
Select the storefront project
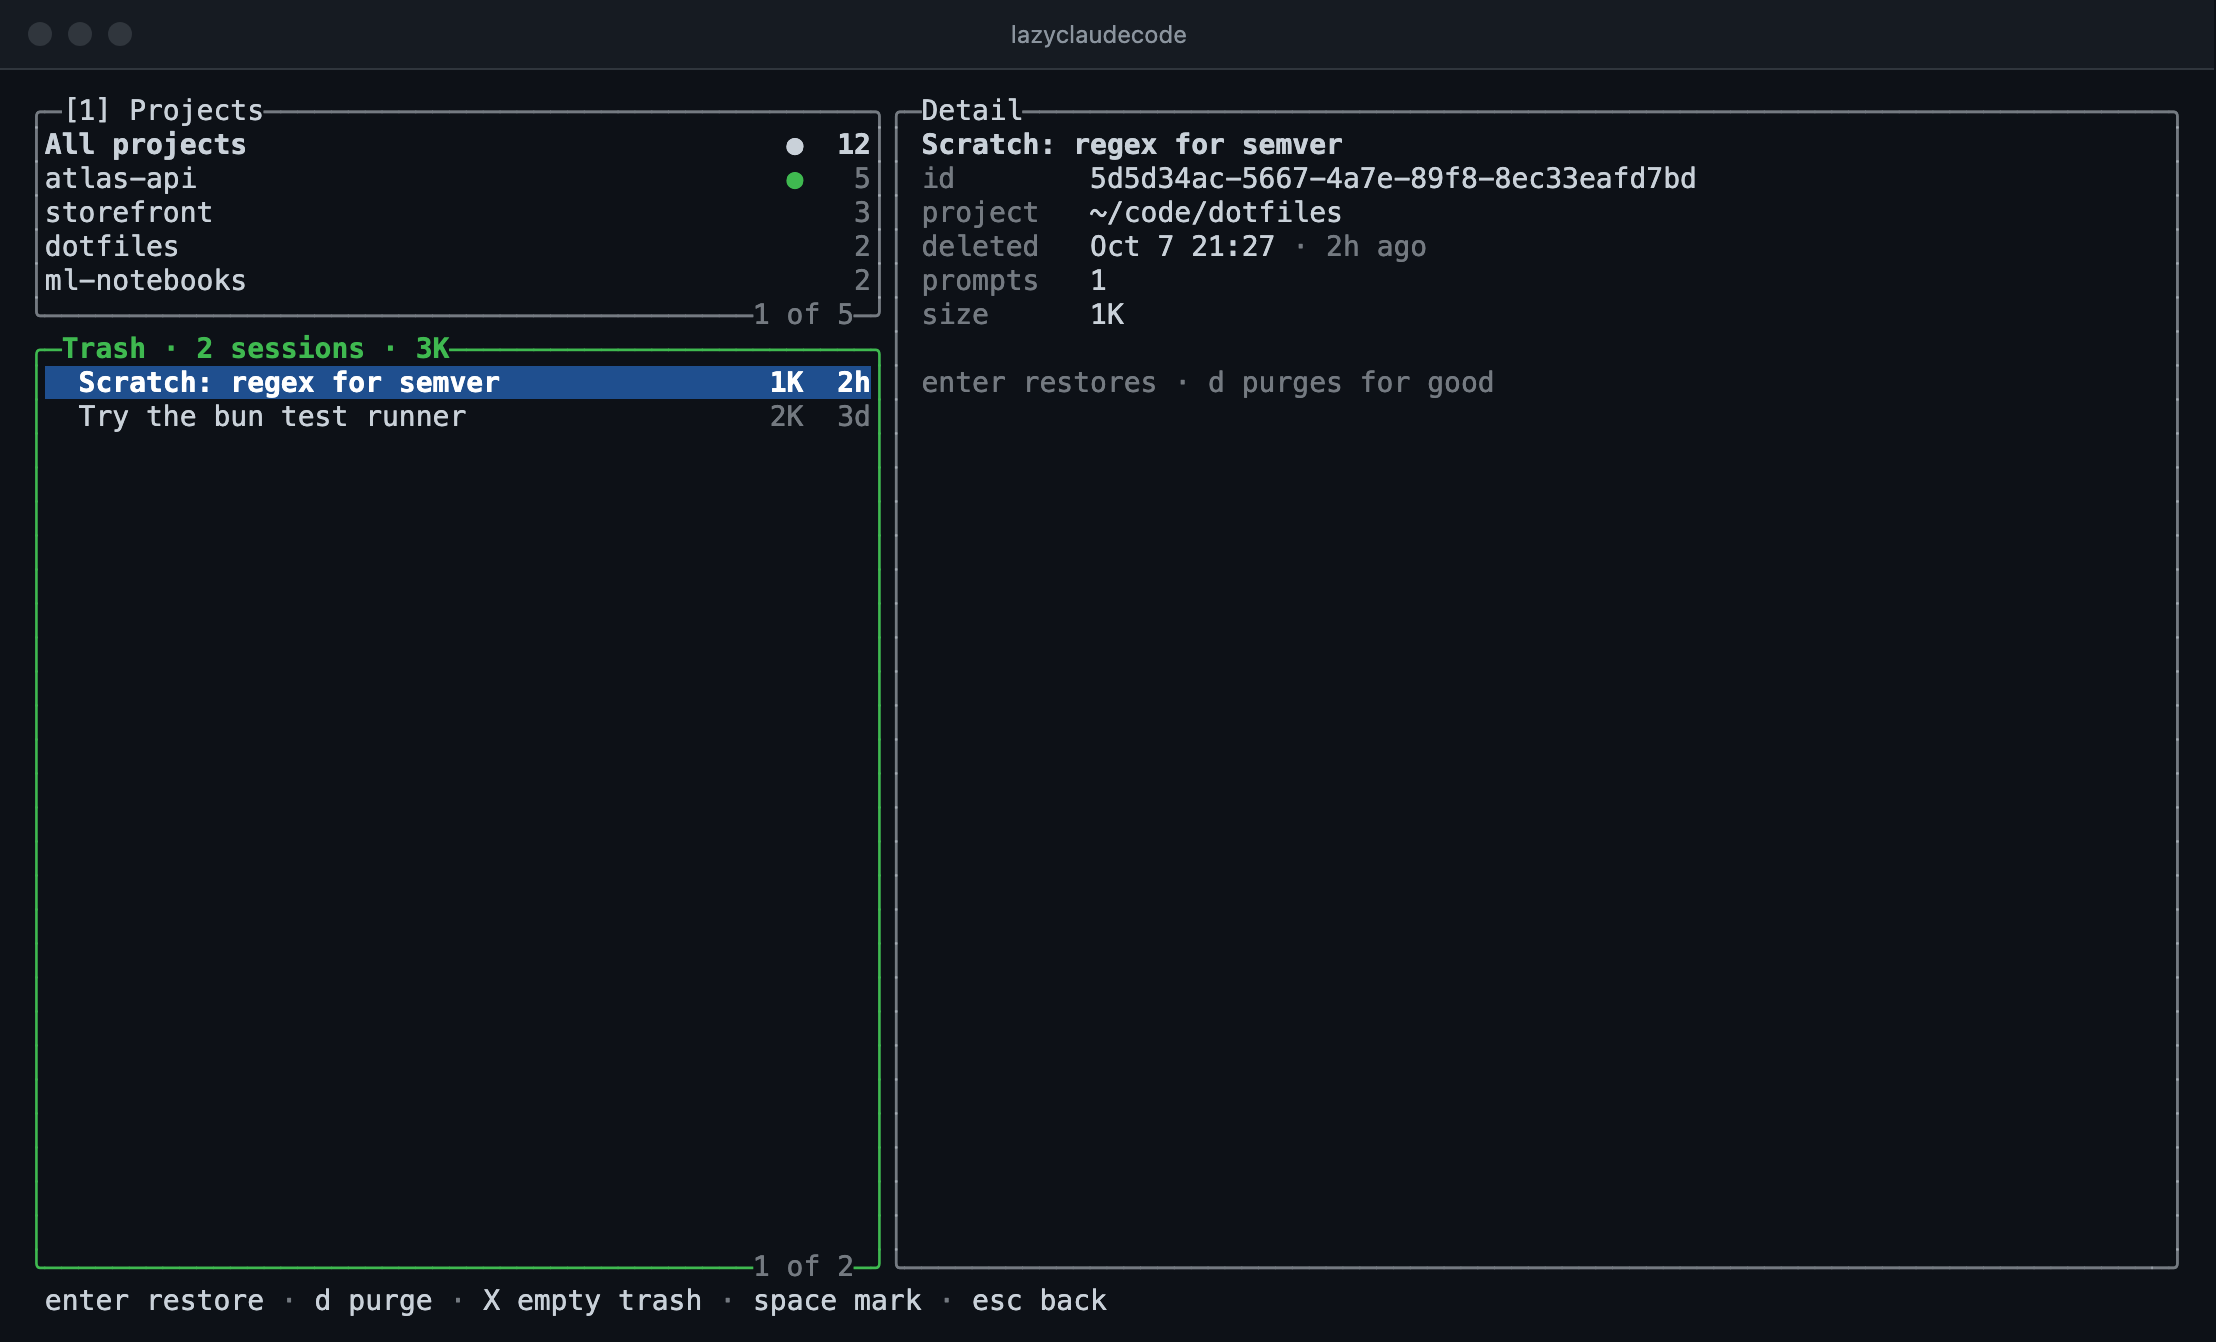tap(457, 213)
